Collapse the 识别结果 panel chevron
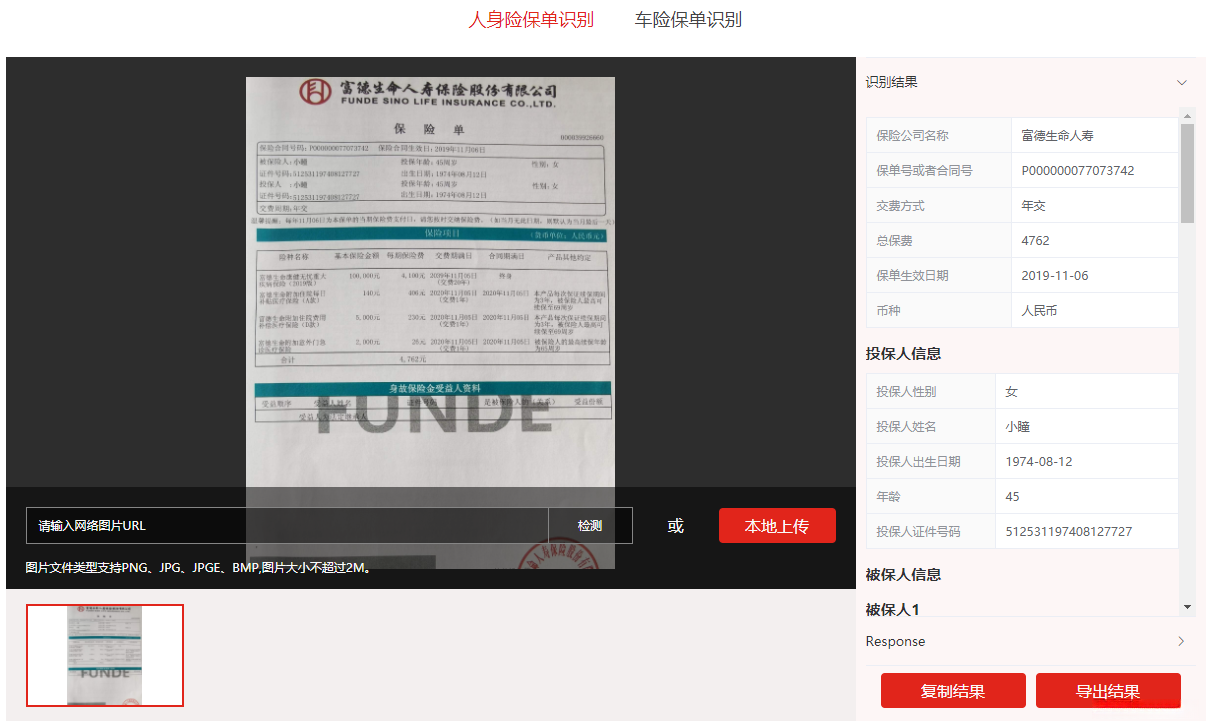Viewport: 1212px width, 727px height. point(1182,82)
